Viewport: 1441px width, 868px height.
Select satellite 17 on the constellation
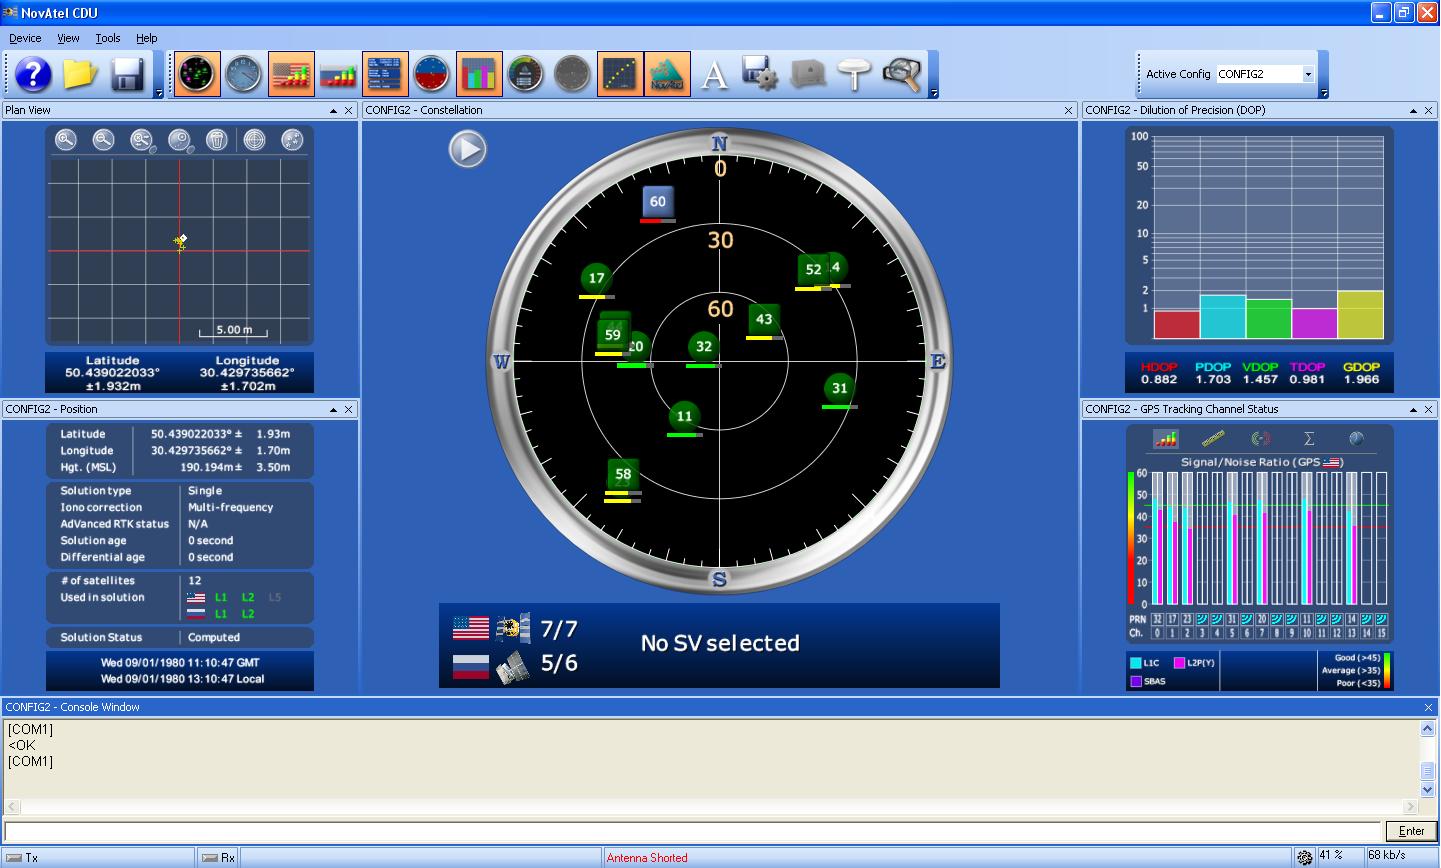click(597, 278)
